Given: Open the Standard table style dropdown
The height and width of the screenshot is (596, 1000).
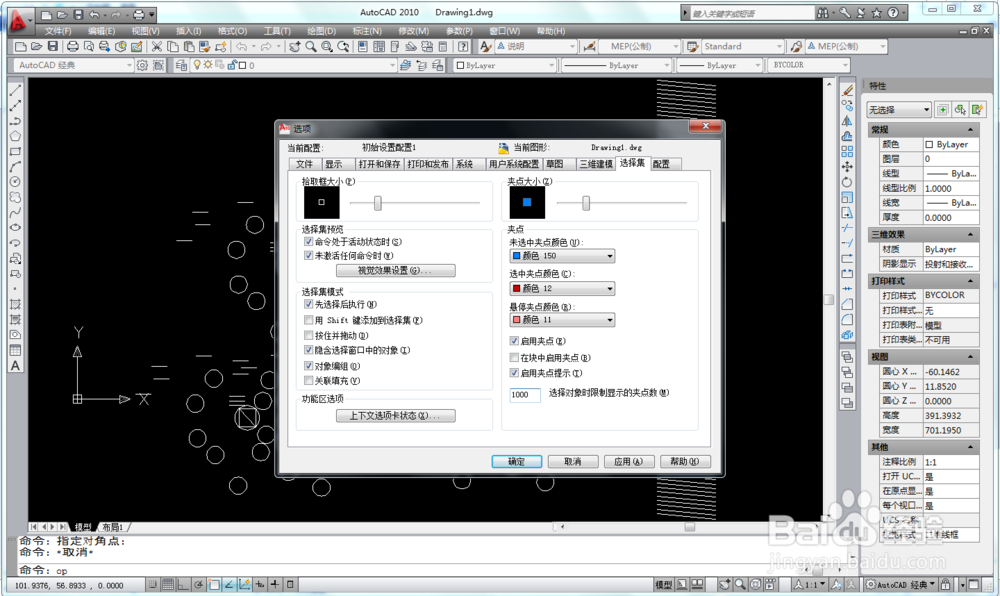Looking at the screenshot, I should tap(742, 47).
